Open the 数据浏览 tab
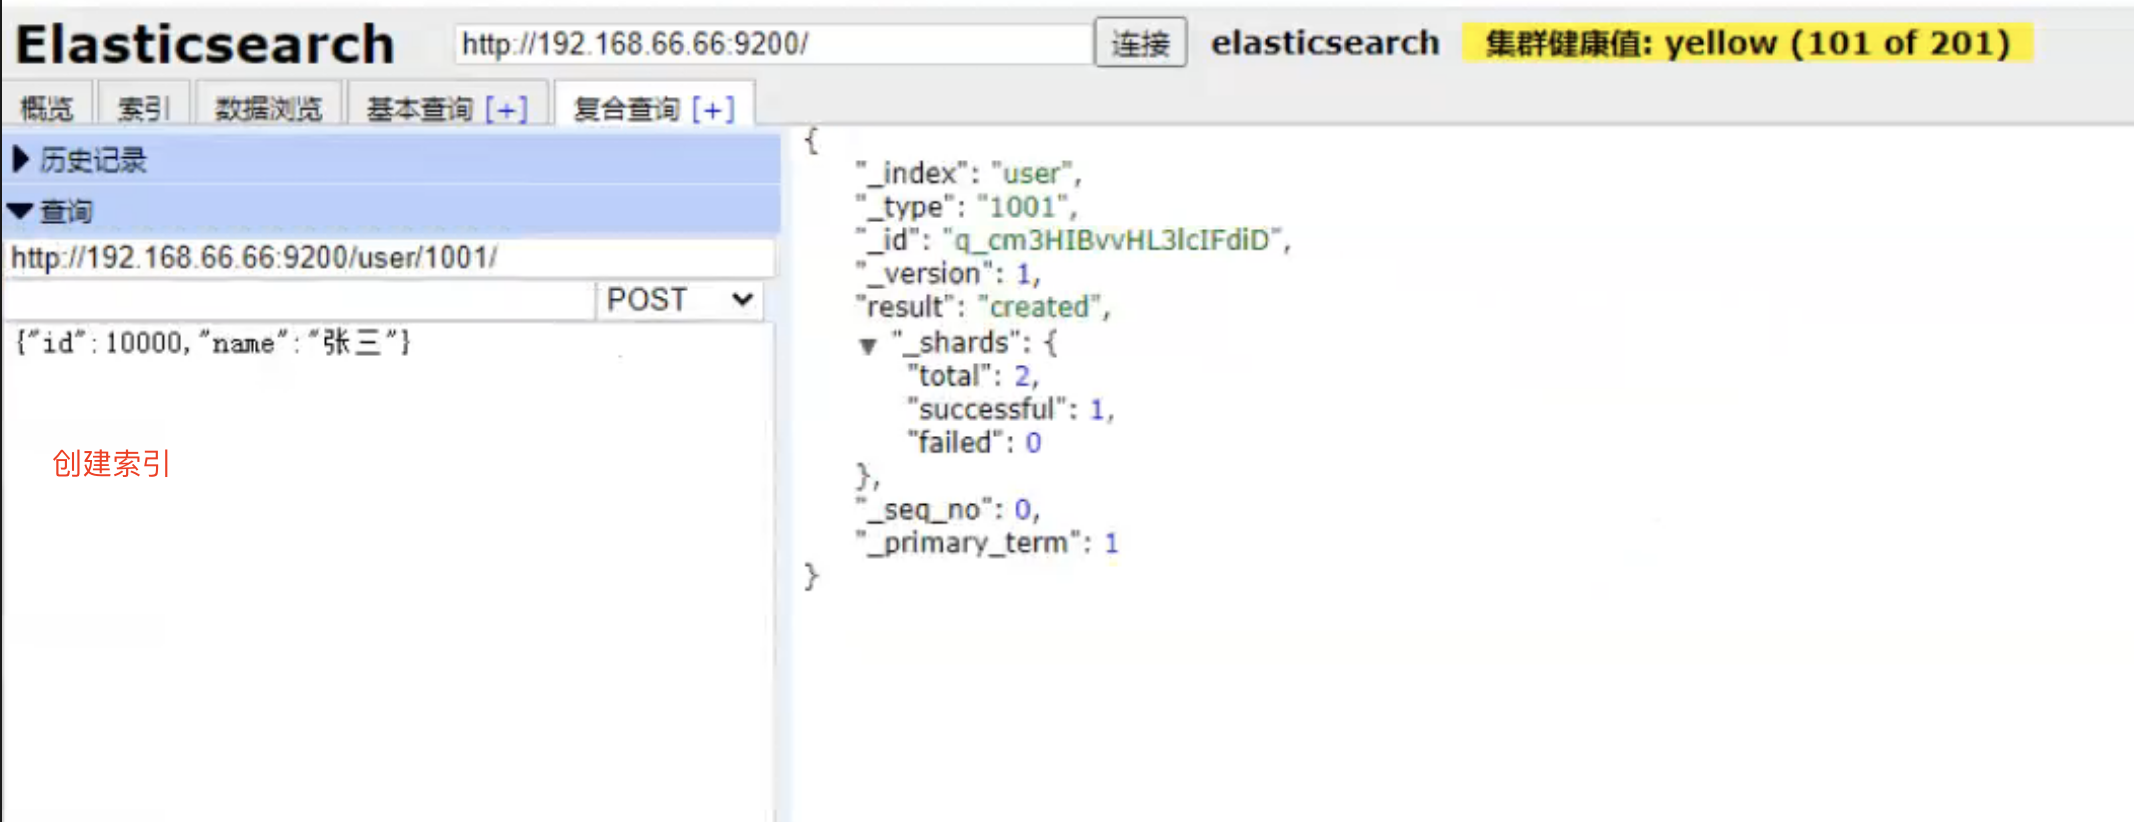This screenshot has height=822, width=2134. click(x=269, y=107)
